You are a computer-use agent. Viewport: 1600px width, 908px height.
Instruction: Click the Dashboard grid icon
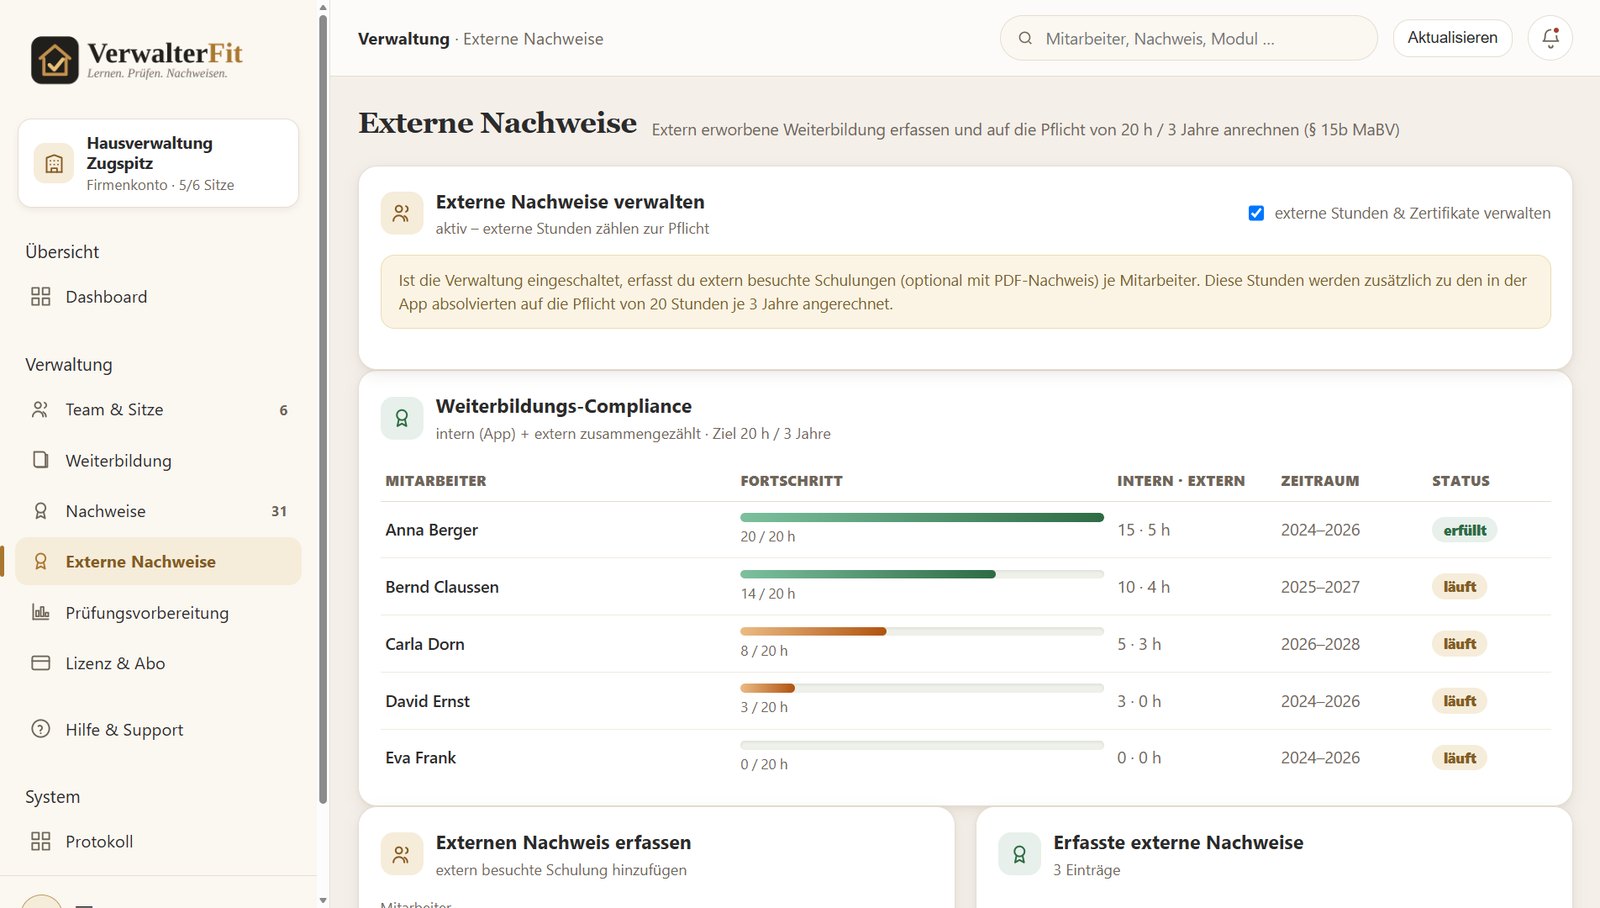tap(40, 297)
